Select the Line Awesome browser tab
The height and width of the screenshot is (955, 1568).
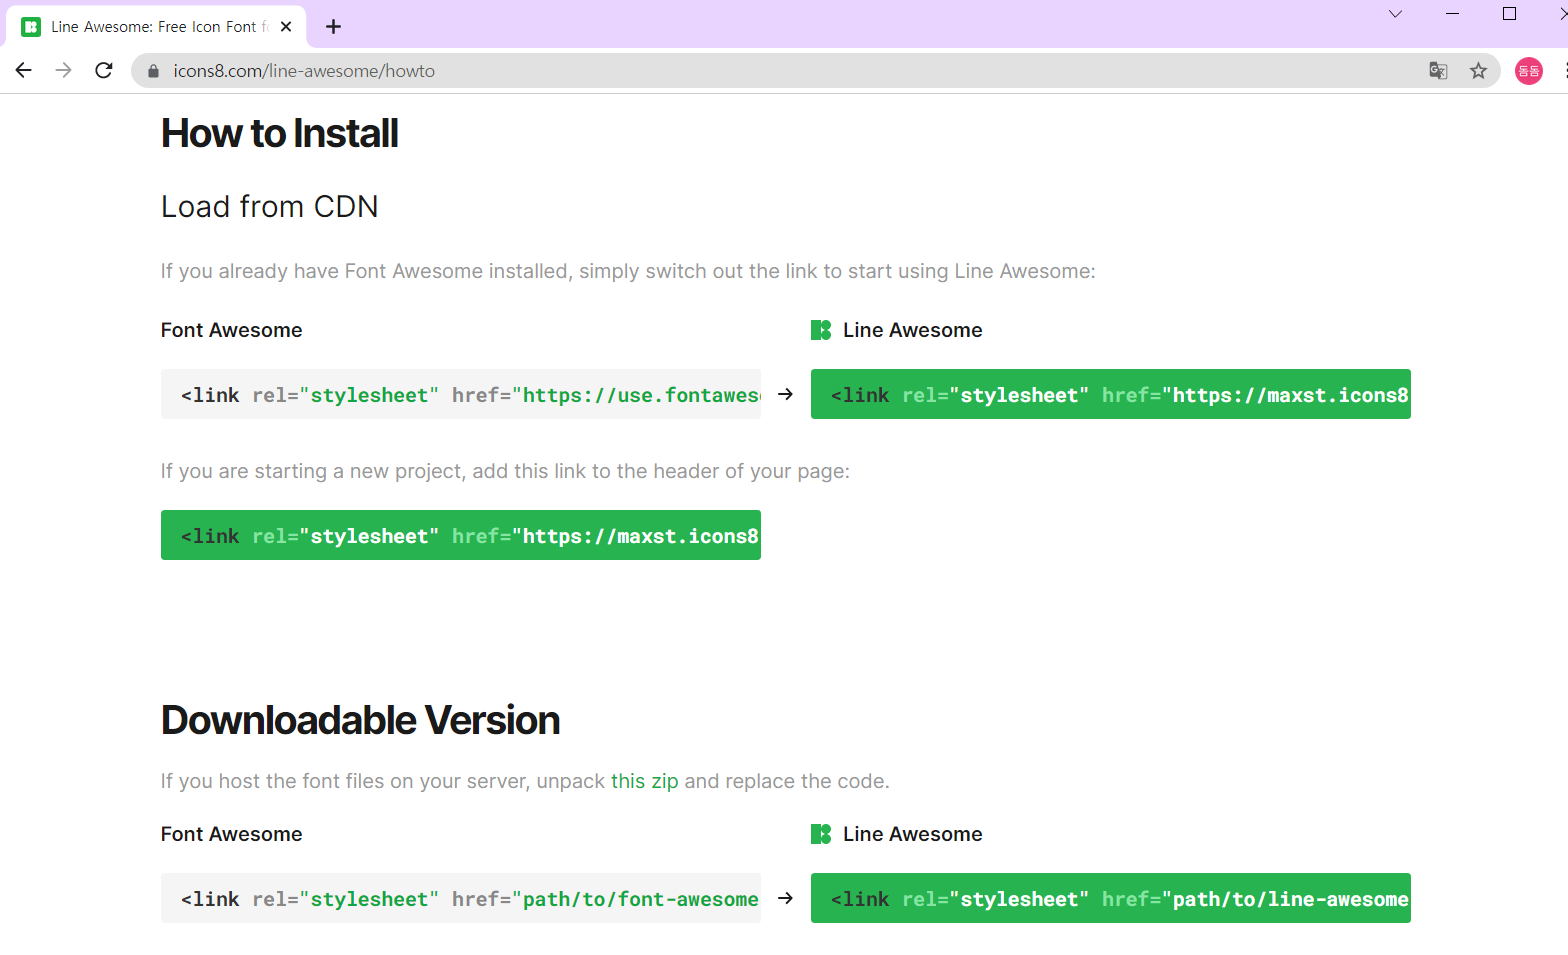point(157,27)
